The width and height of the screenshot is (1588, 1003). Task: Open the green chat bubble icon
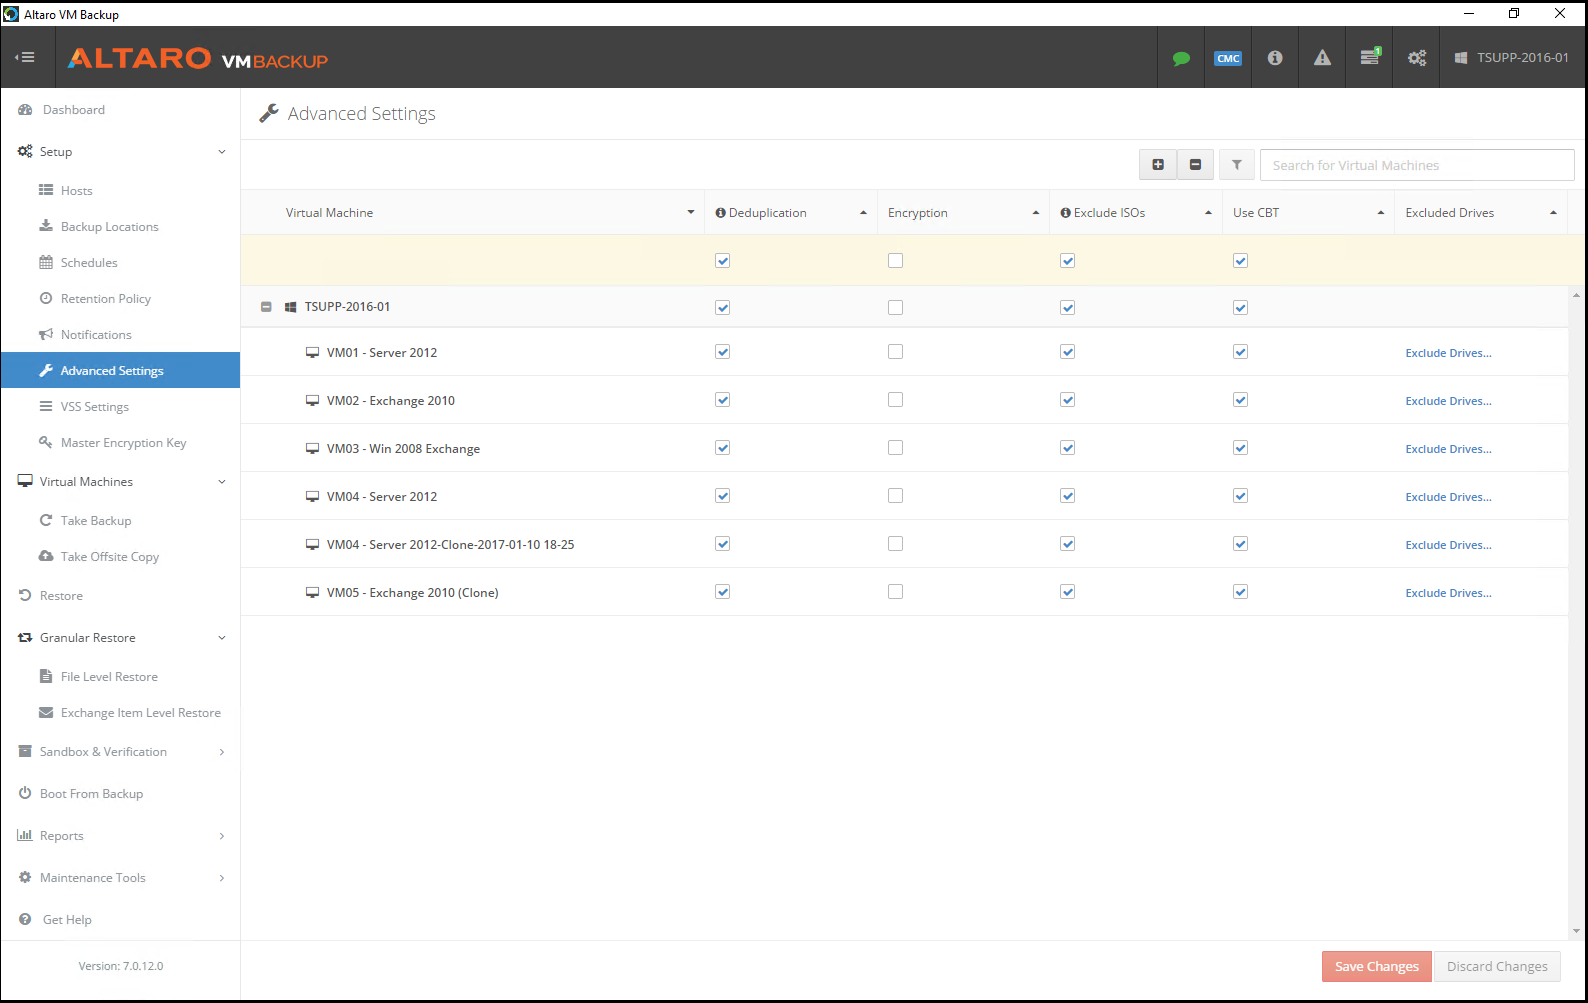coord(1181,58)
